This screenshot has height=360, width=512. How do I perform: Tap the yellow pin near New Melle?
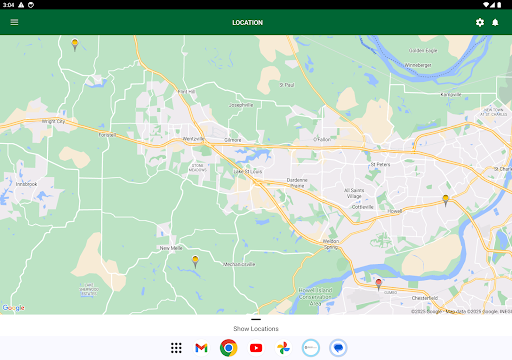click(195, 262)
